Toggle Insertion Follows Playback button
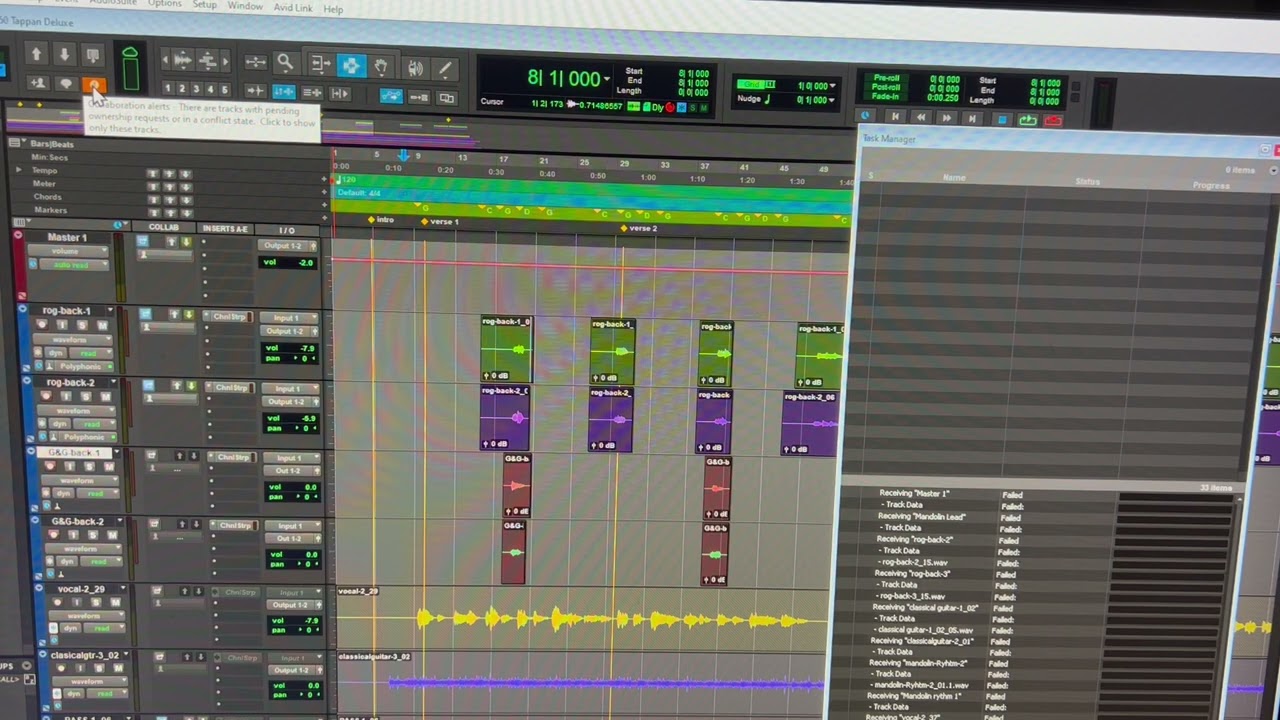The width and height of the screenshot is (1280, 720). tap(340, 94)
